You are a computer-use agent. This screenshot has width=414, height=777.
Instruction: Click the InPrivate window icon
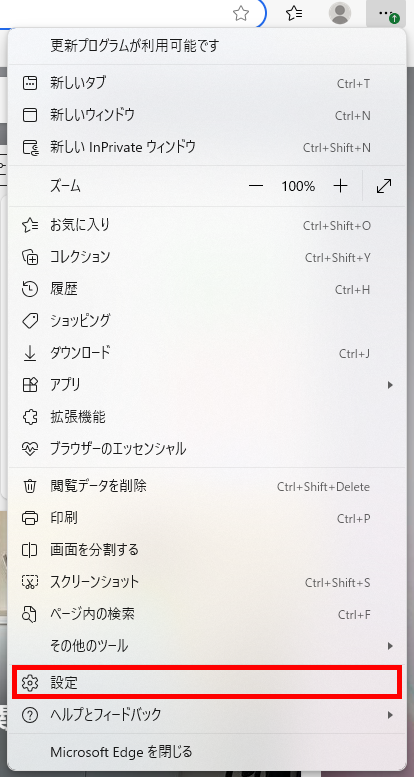[30, 147]
